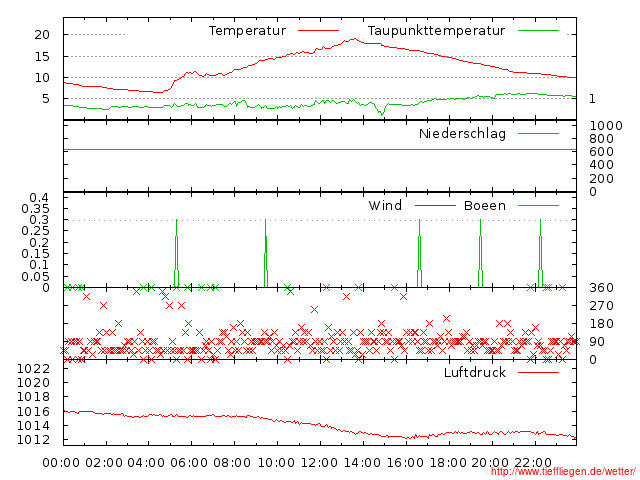
Task: Click the 0.2 wind axis label
Action: 39,242
